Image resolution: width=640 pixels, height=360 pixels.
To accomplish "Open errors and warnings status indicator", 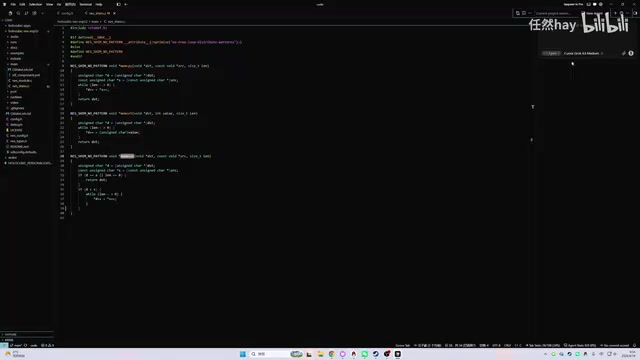I will pyautogui.click(x=47, y=345).
